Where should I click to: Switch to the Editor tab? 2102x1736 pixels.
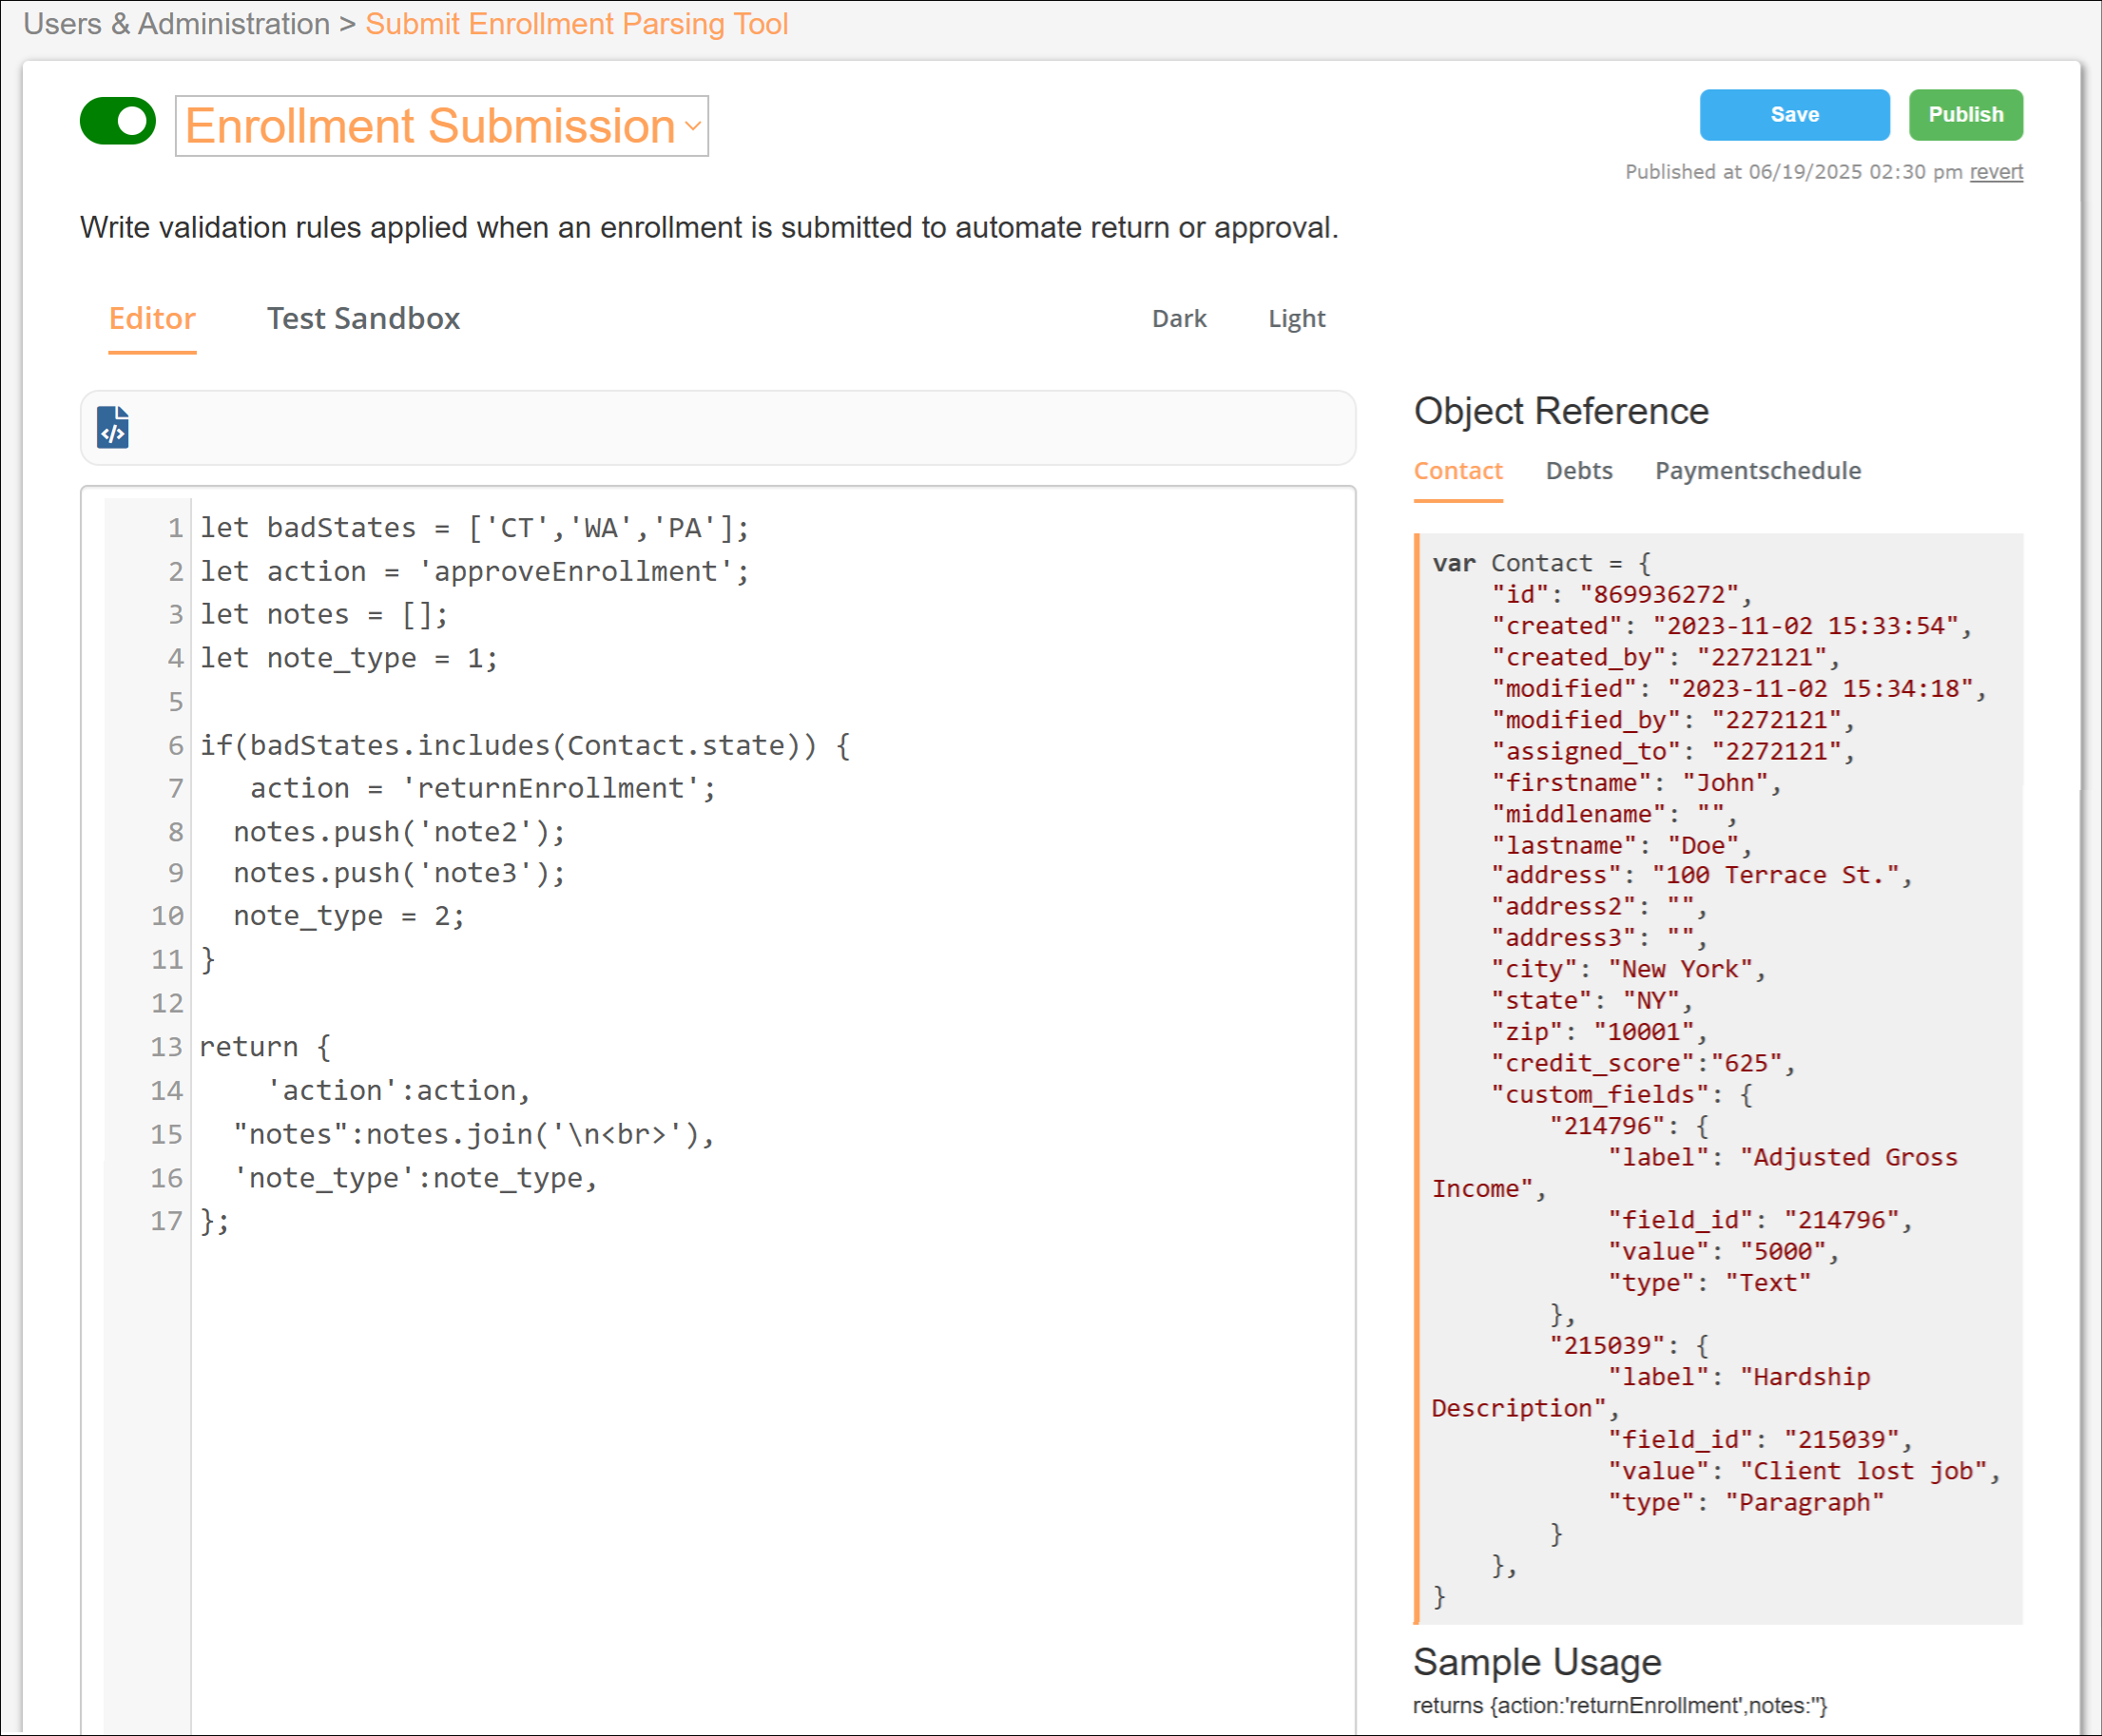coord(152,319)
